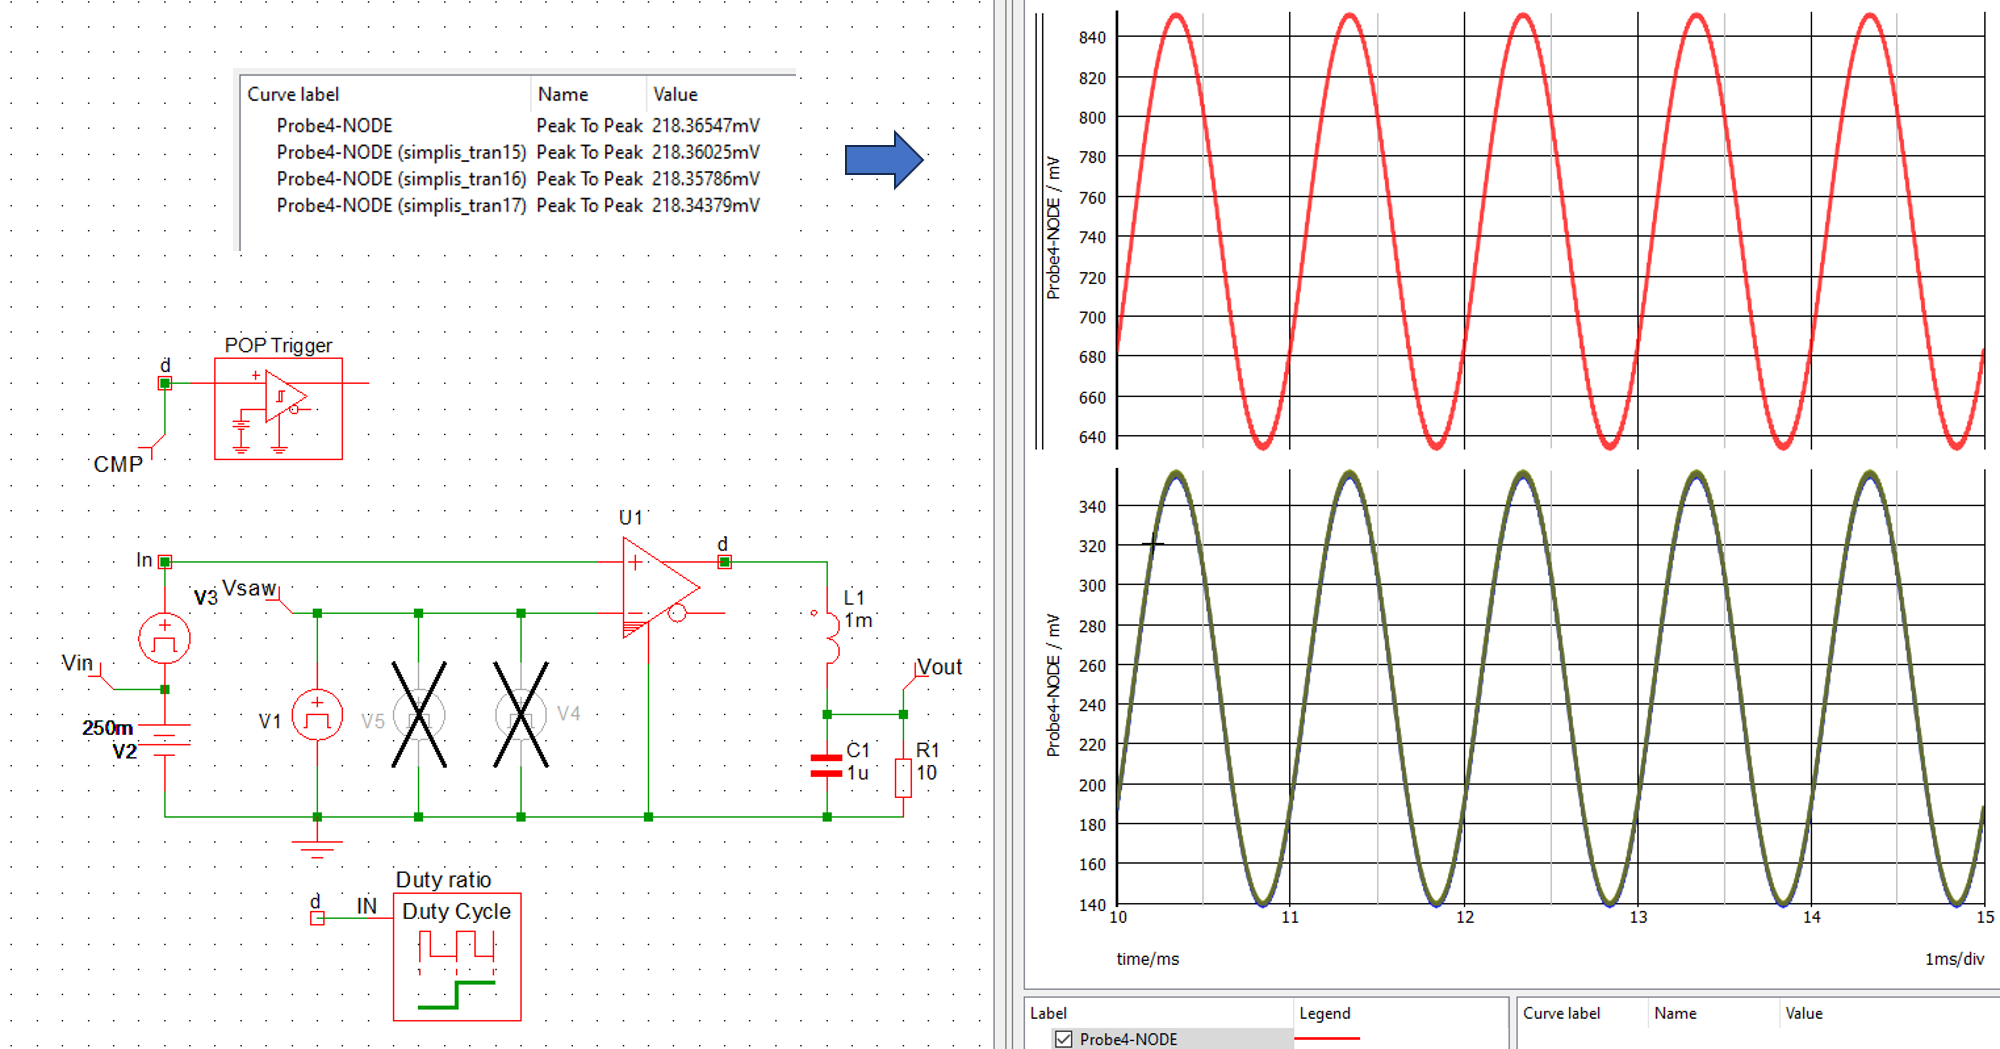Click the C1 1u capacitor
The image size is (2000, 1049).
[826, 766]
